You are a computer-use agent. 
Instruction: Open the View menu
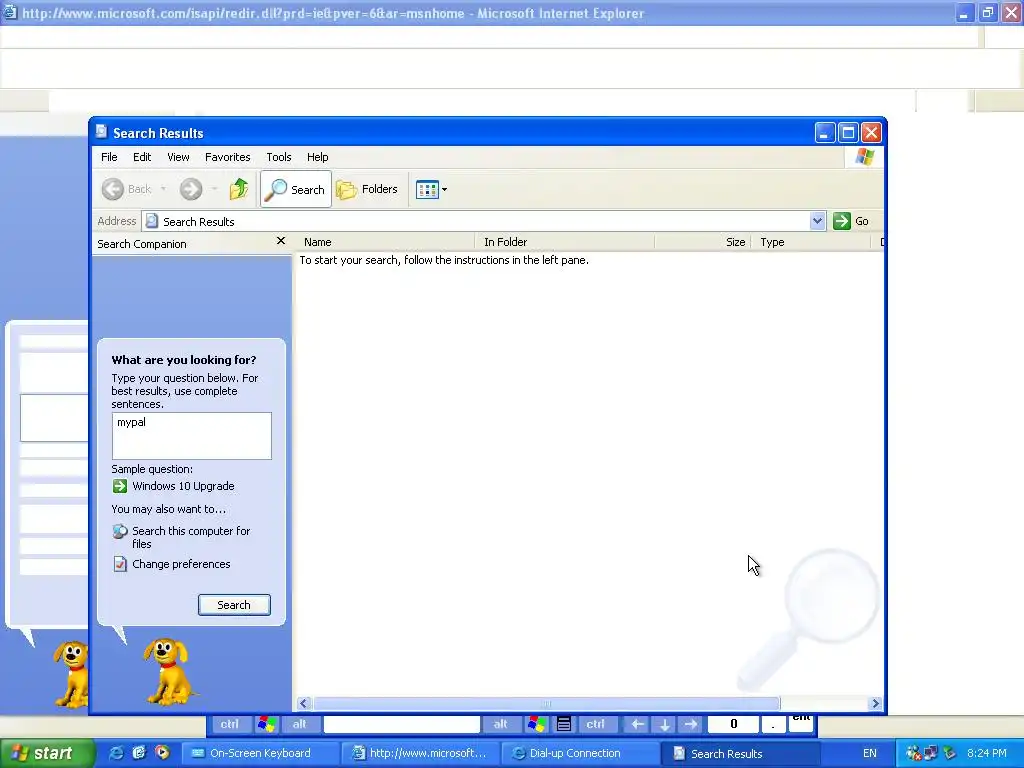[178, 157]
